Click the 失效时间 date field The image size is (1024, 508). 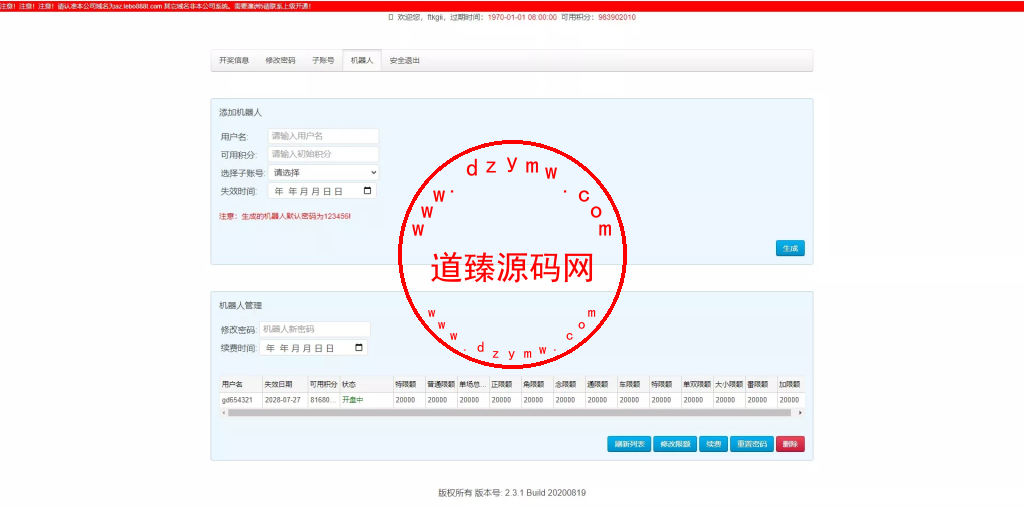coord(322,191)
